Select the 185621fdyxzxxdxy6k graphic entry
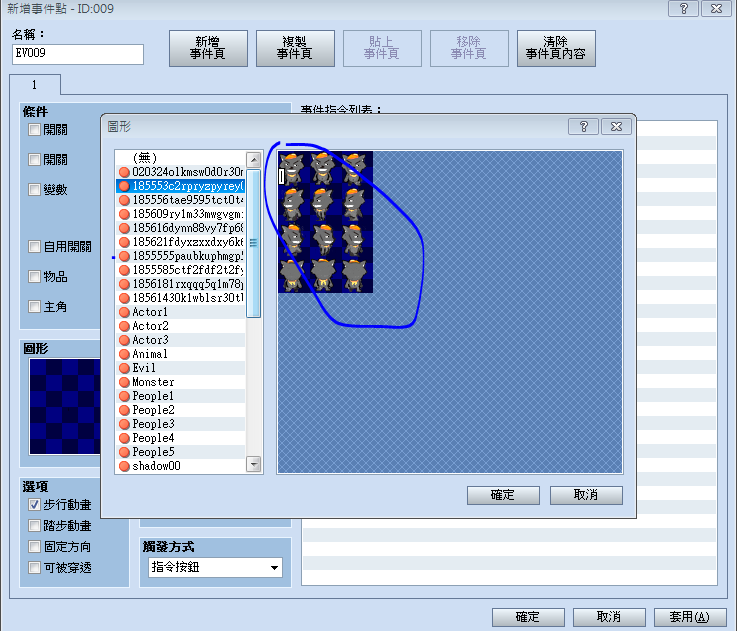 pos(180,242)
